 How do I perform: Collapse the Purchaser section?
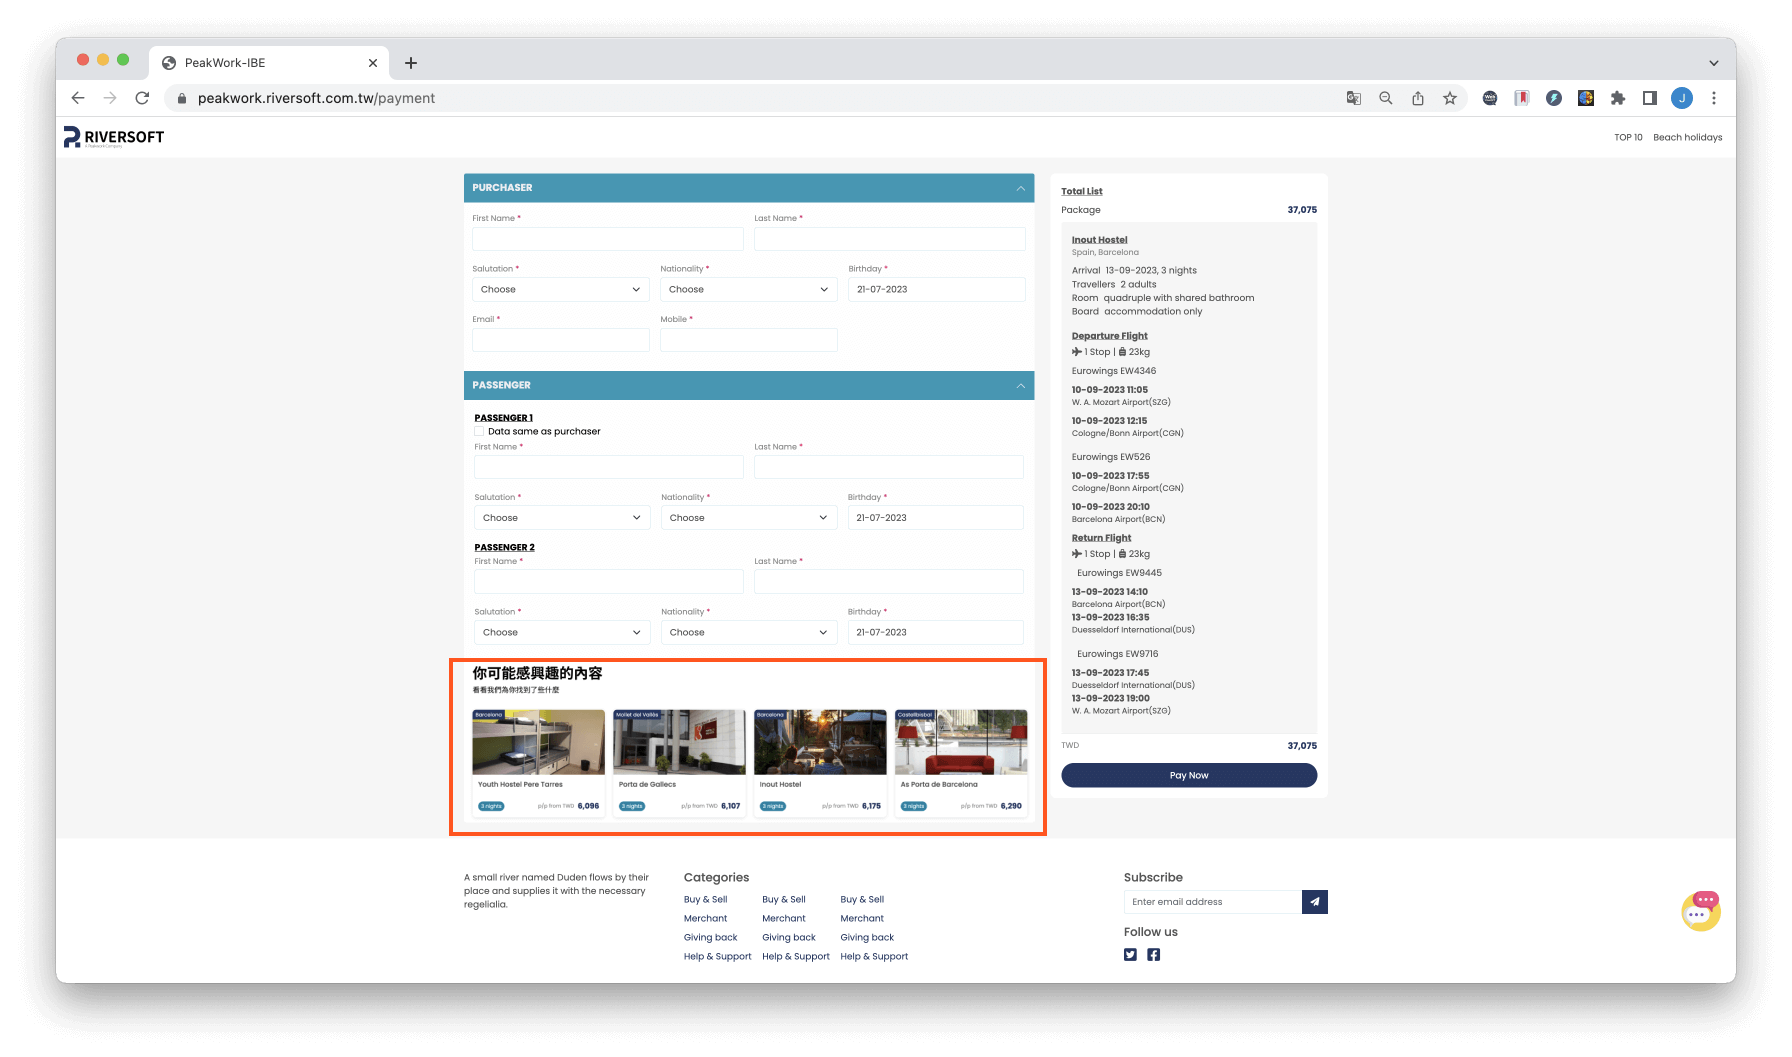[x=1021, y=188]
